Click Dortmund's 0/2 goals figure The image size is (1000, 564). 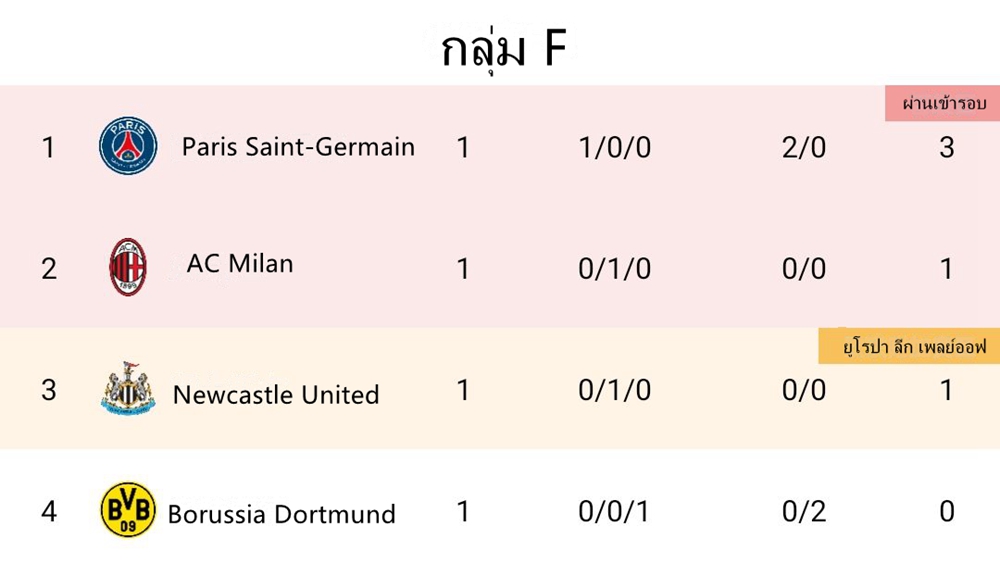tap(804, 511)
